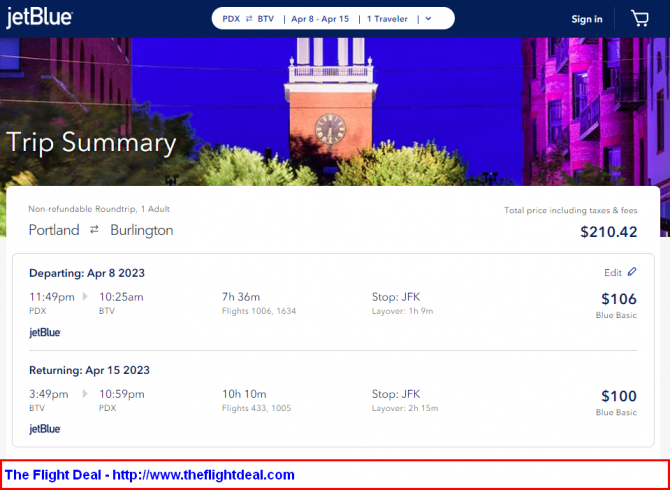Click the total price $210.42
The height and width of the screenshot is (490, 670).
pyautogui.click(x=608, y=232)
